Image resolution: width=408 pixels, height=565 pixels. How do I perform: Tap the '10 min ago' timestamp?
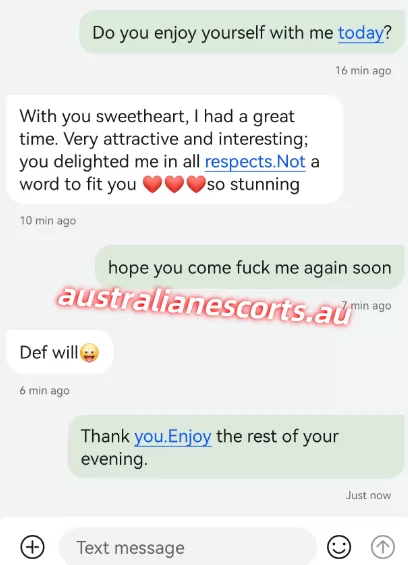[48, 221]
